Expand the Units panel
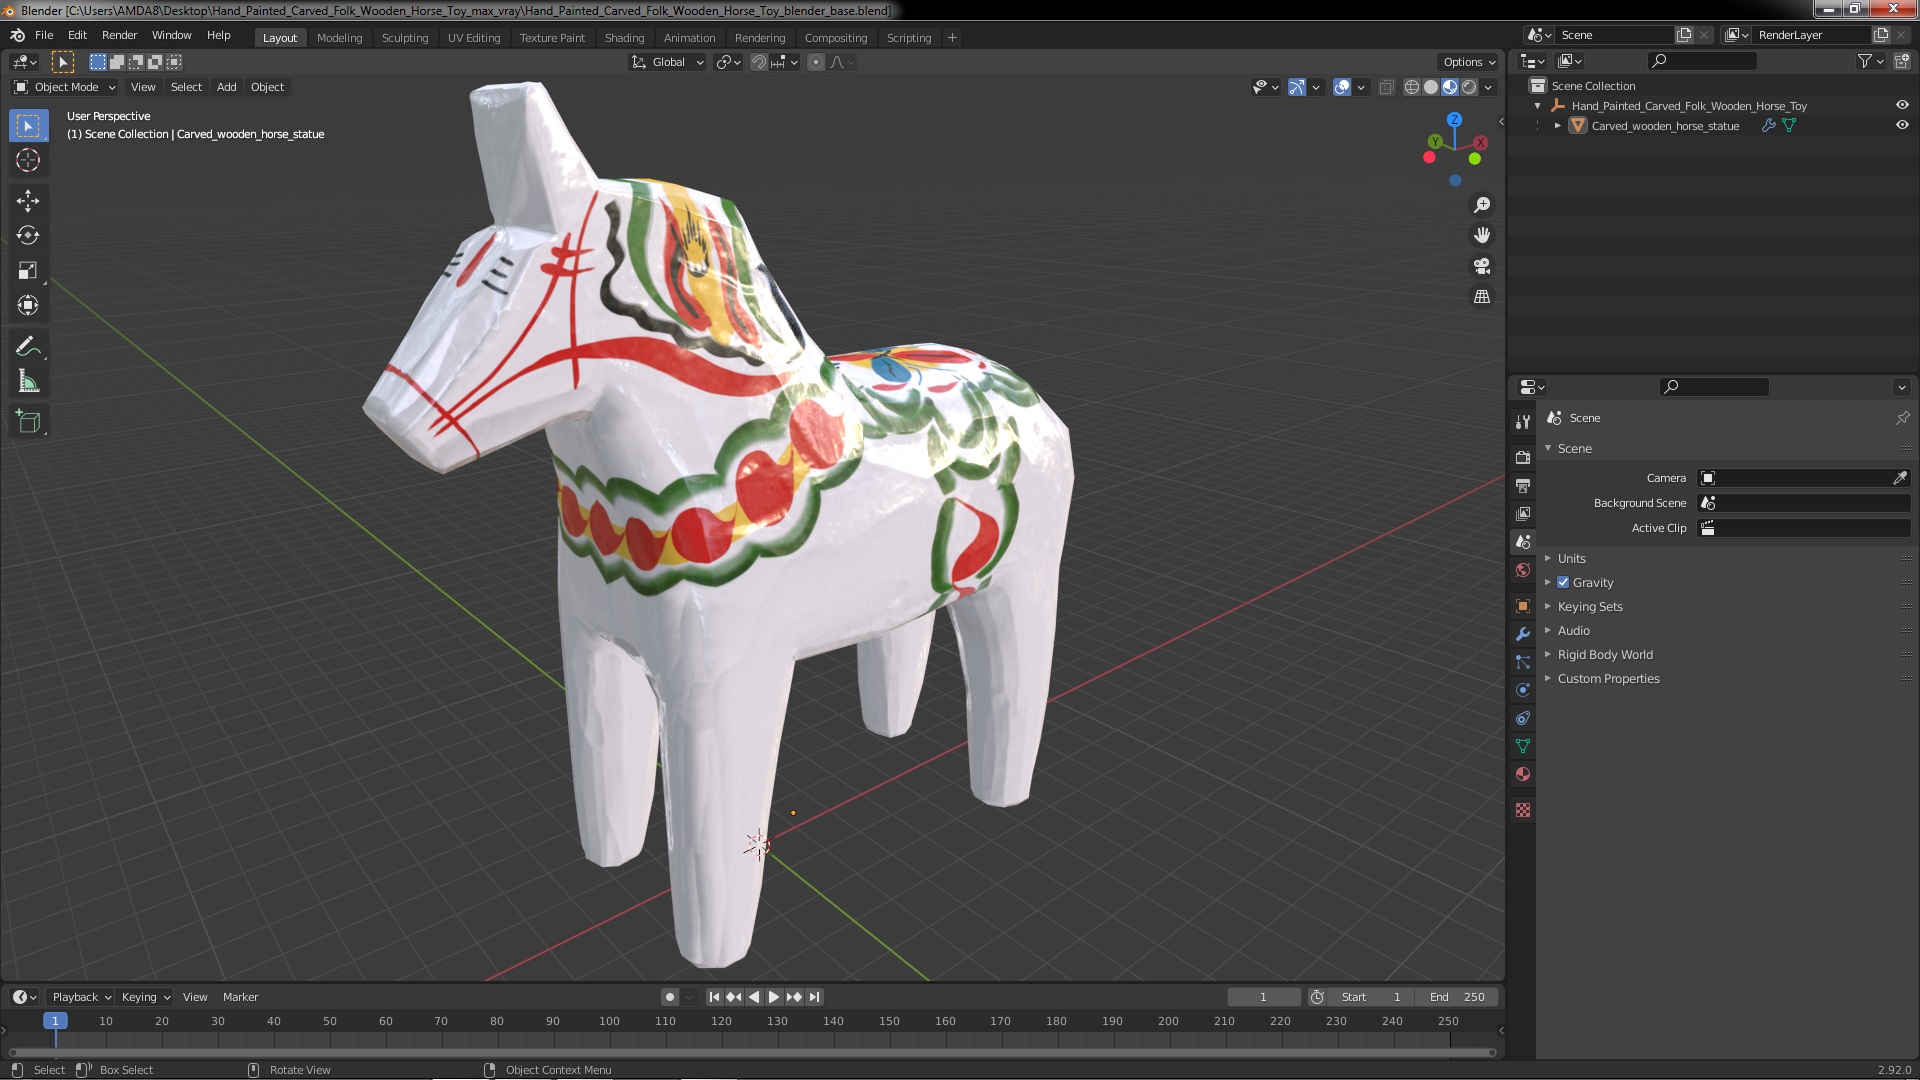This screenshot has width=1920, height=1080. 1571,558
